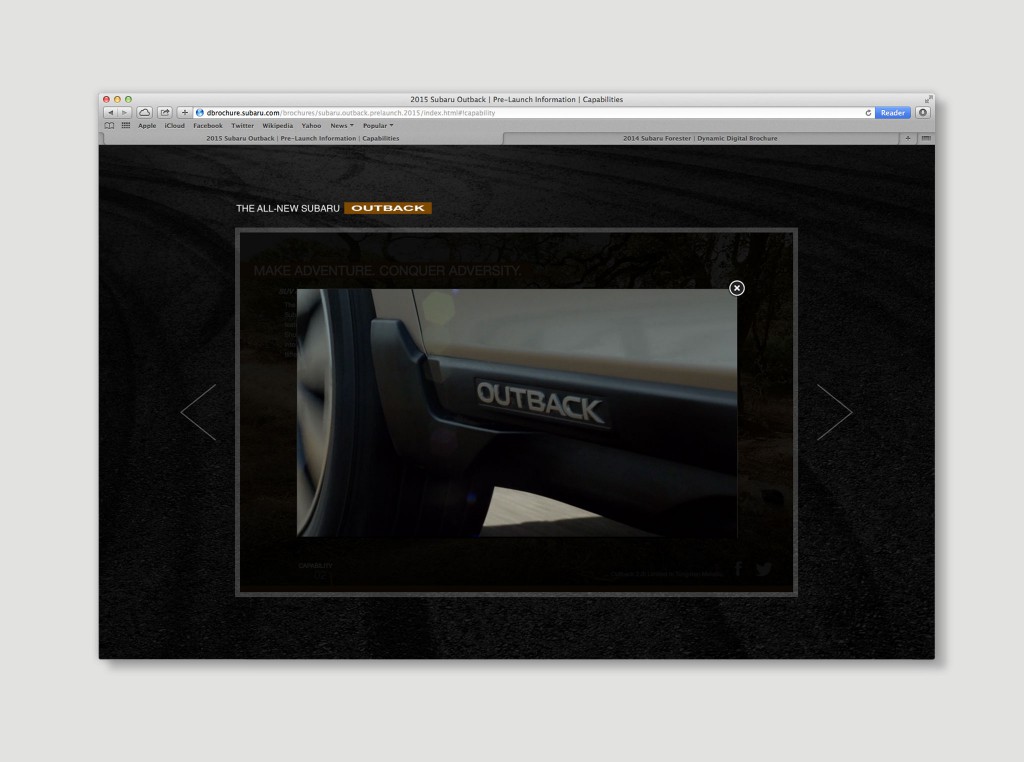Enter full screen with the corner arrows
Viewport: 1024px width, 762px height.
click(928, 99)
